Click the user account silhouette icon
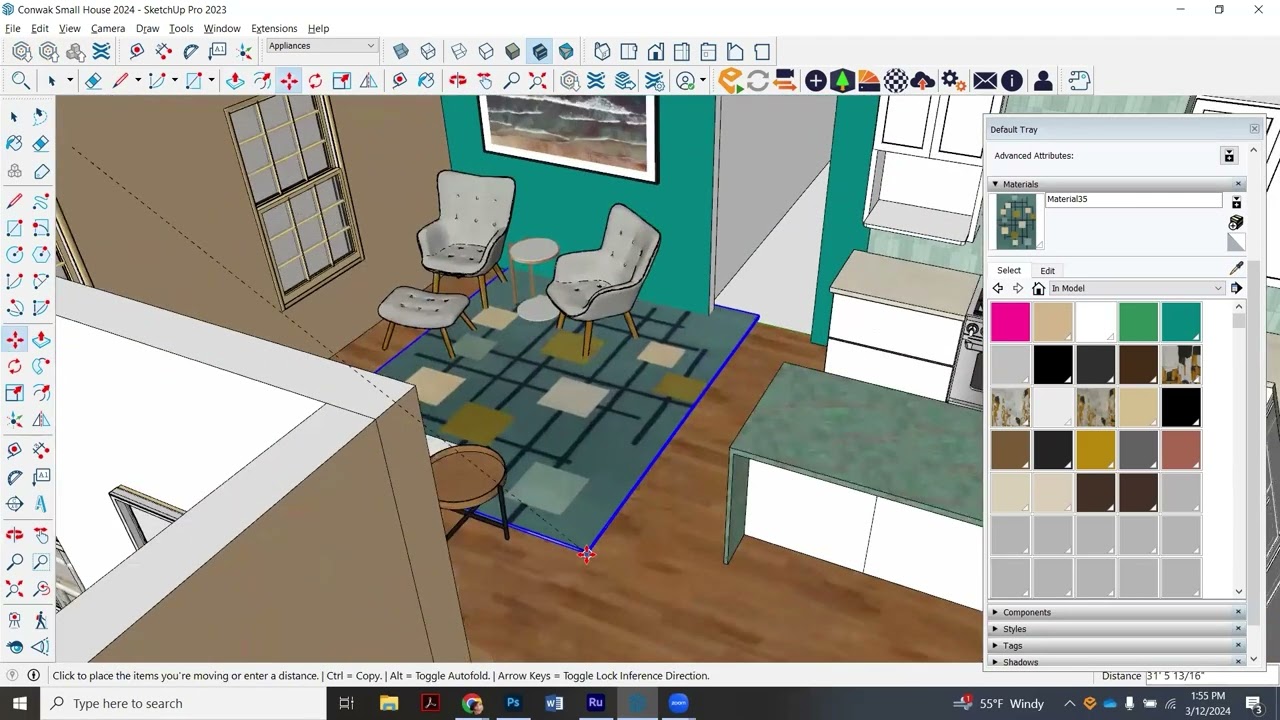Screen dimensions: 1280x720 (1043, 81)
